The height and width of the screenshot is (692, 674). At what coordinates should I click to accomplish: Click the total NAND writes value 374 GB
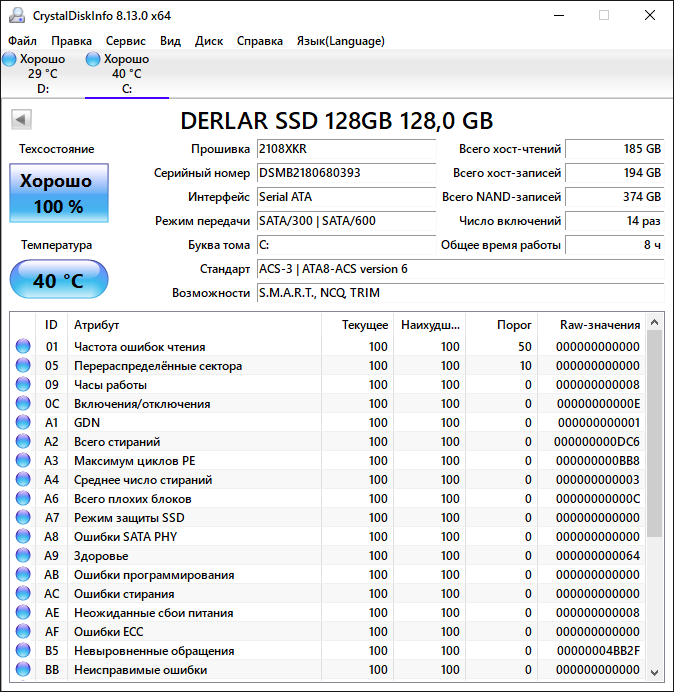pos(614,197)
